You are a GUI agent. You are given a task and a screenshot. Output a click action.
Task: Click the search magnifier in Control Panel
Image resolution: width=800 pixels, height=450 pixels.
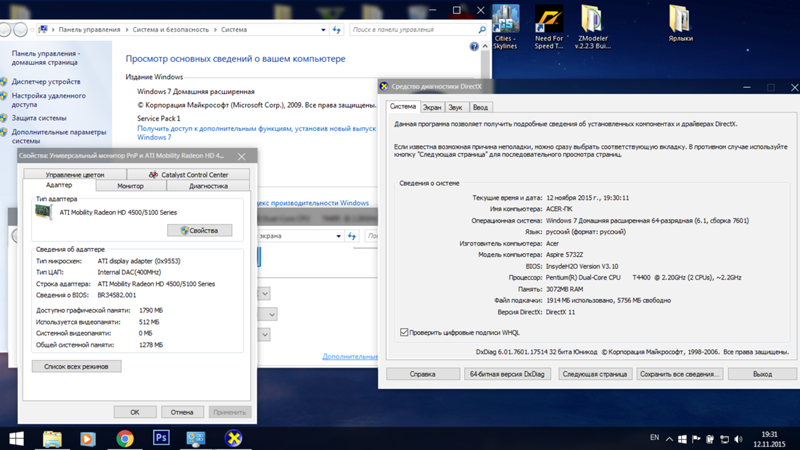(482, 30)
